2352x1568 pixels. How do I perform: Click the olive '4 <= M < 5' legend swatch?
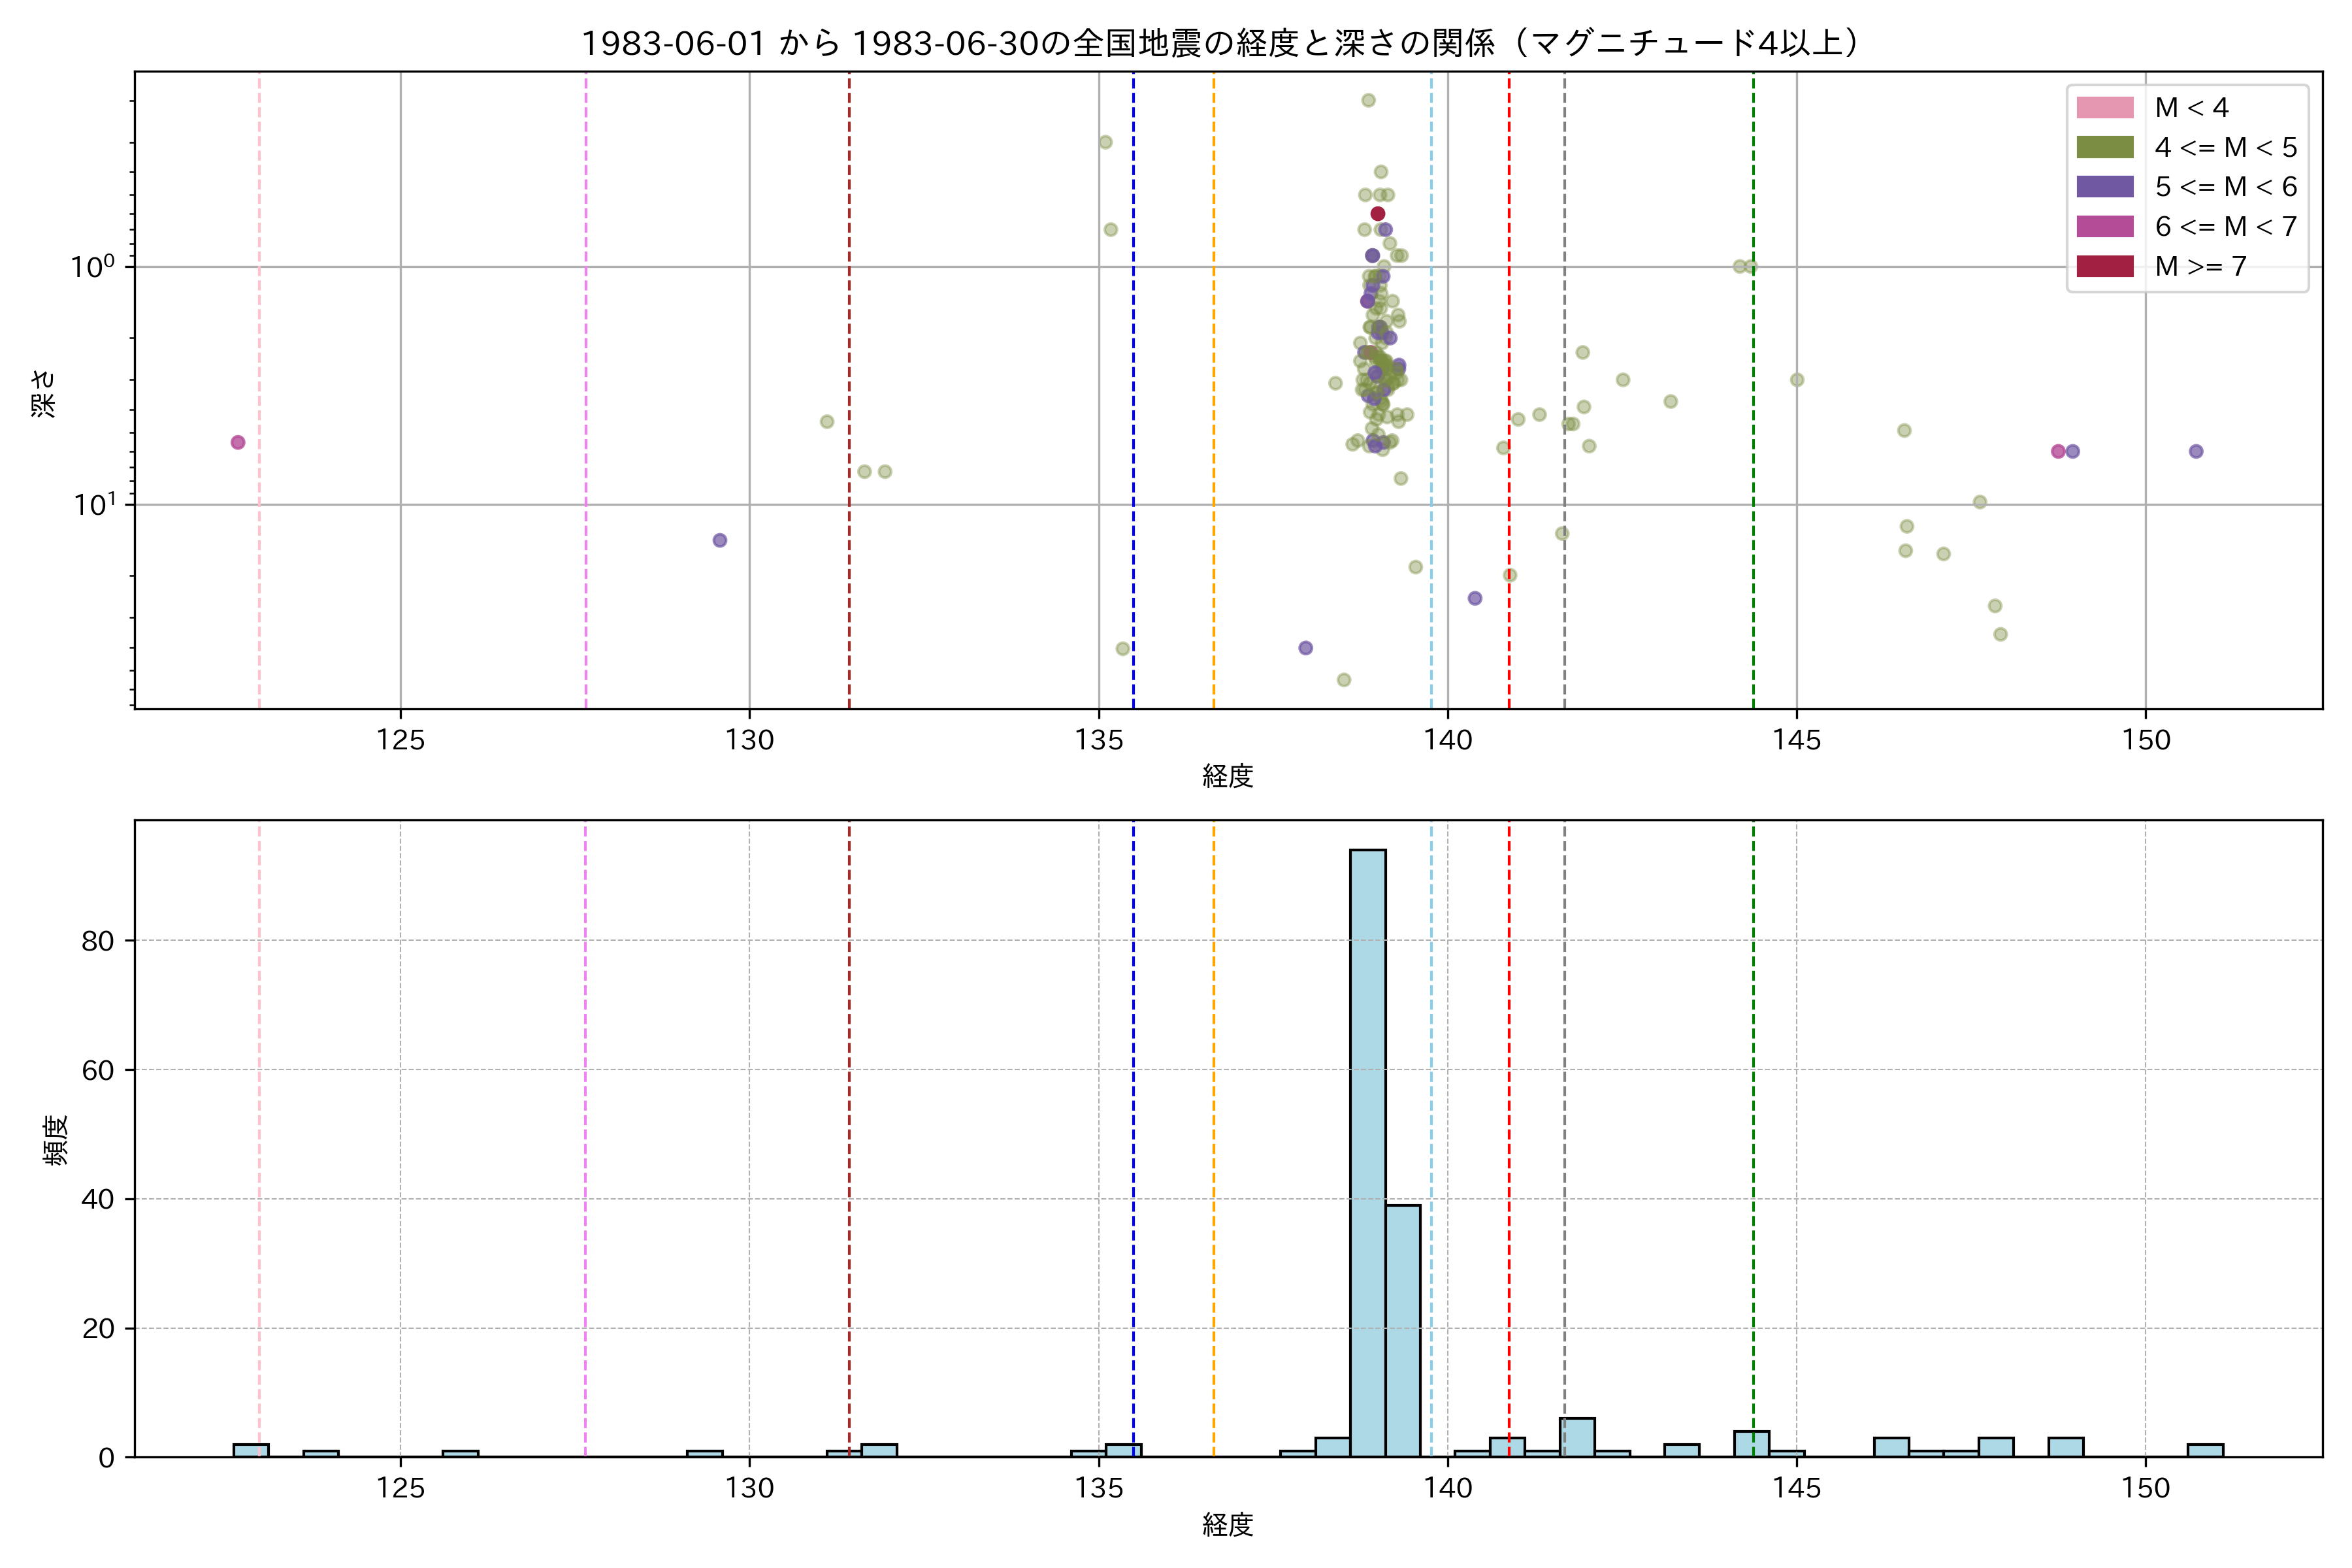2104,147
